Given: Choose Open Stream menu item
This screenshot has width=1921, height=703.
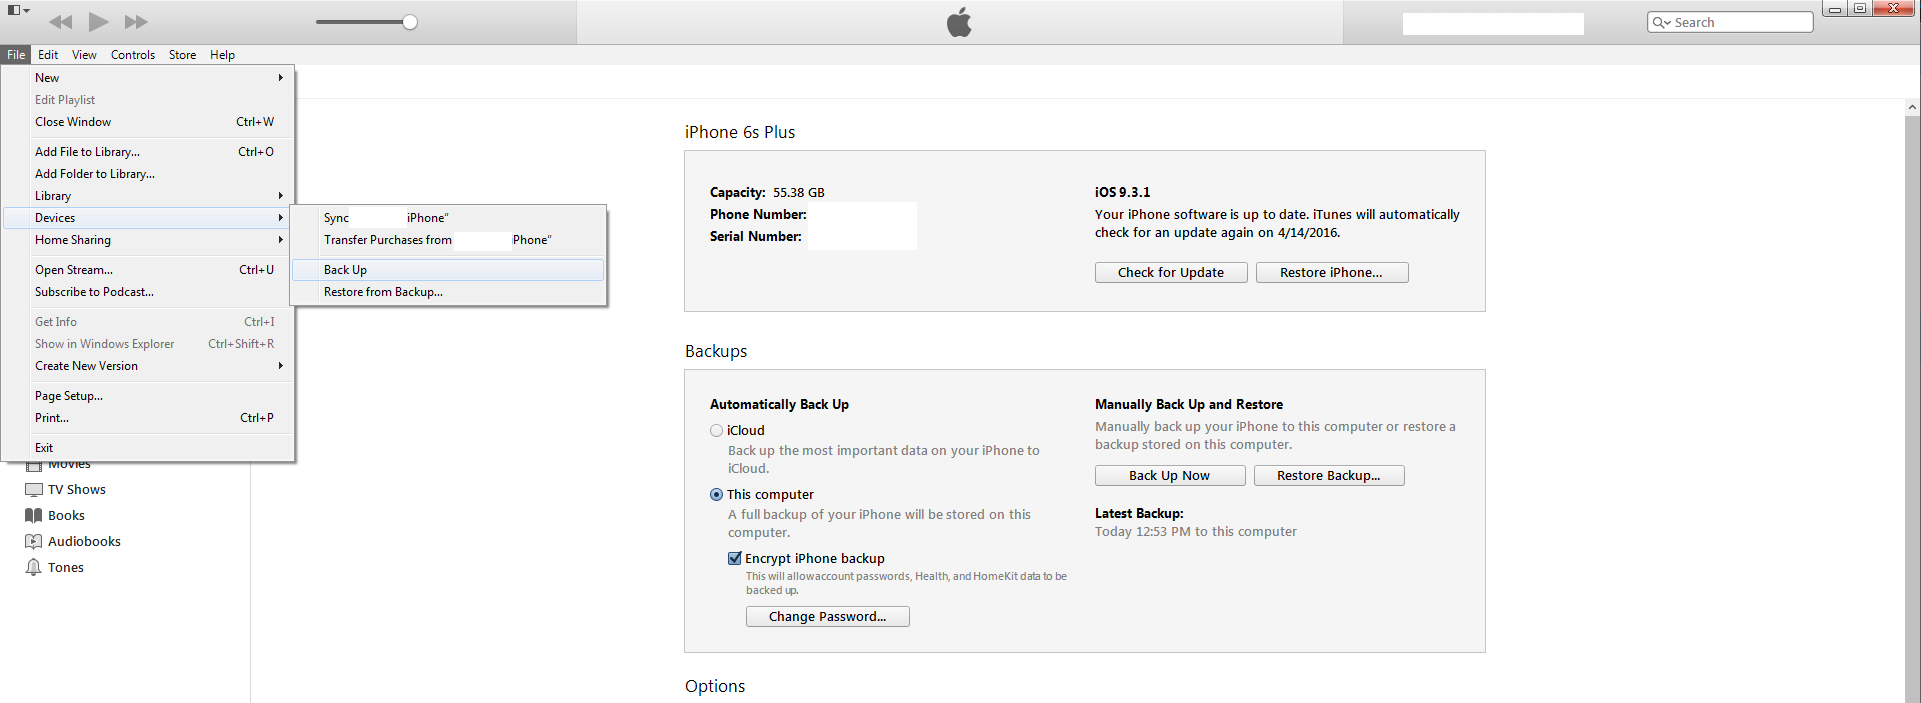Looking at the screenshot, I should click(149, 270).
